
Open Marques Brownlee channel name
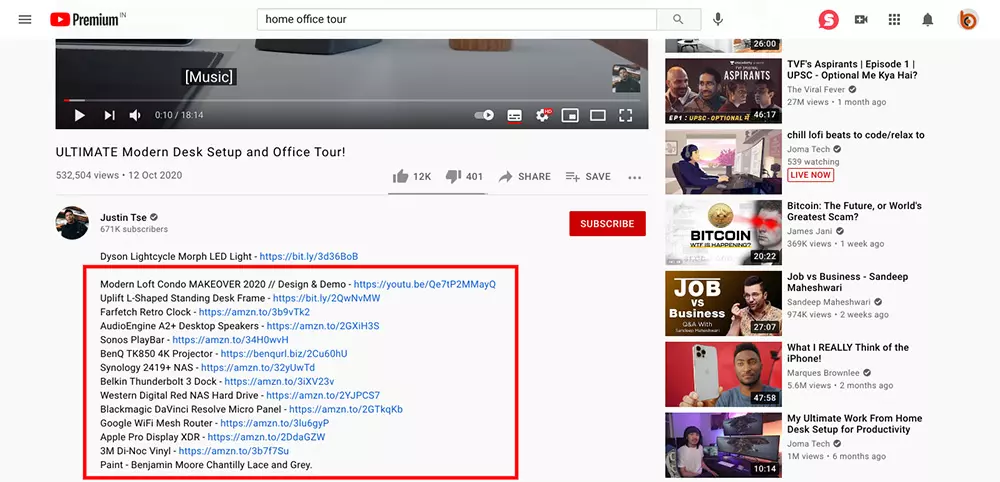pos(823,373)
